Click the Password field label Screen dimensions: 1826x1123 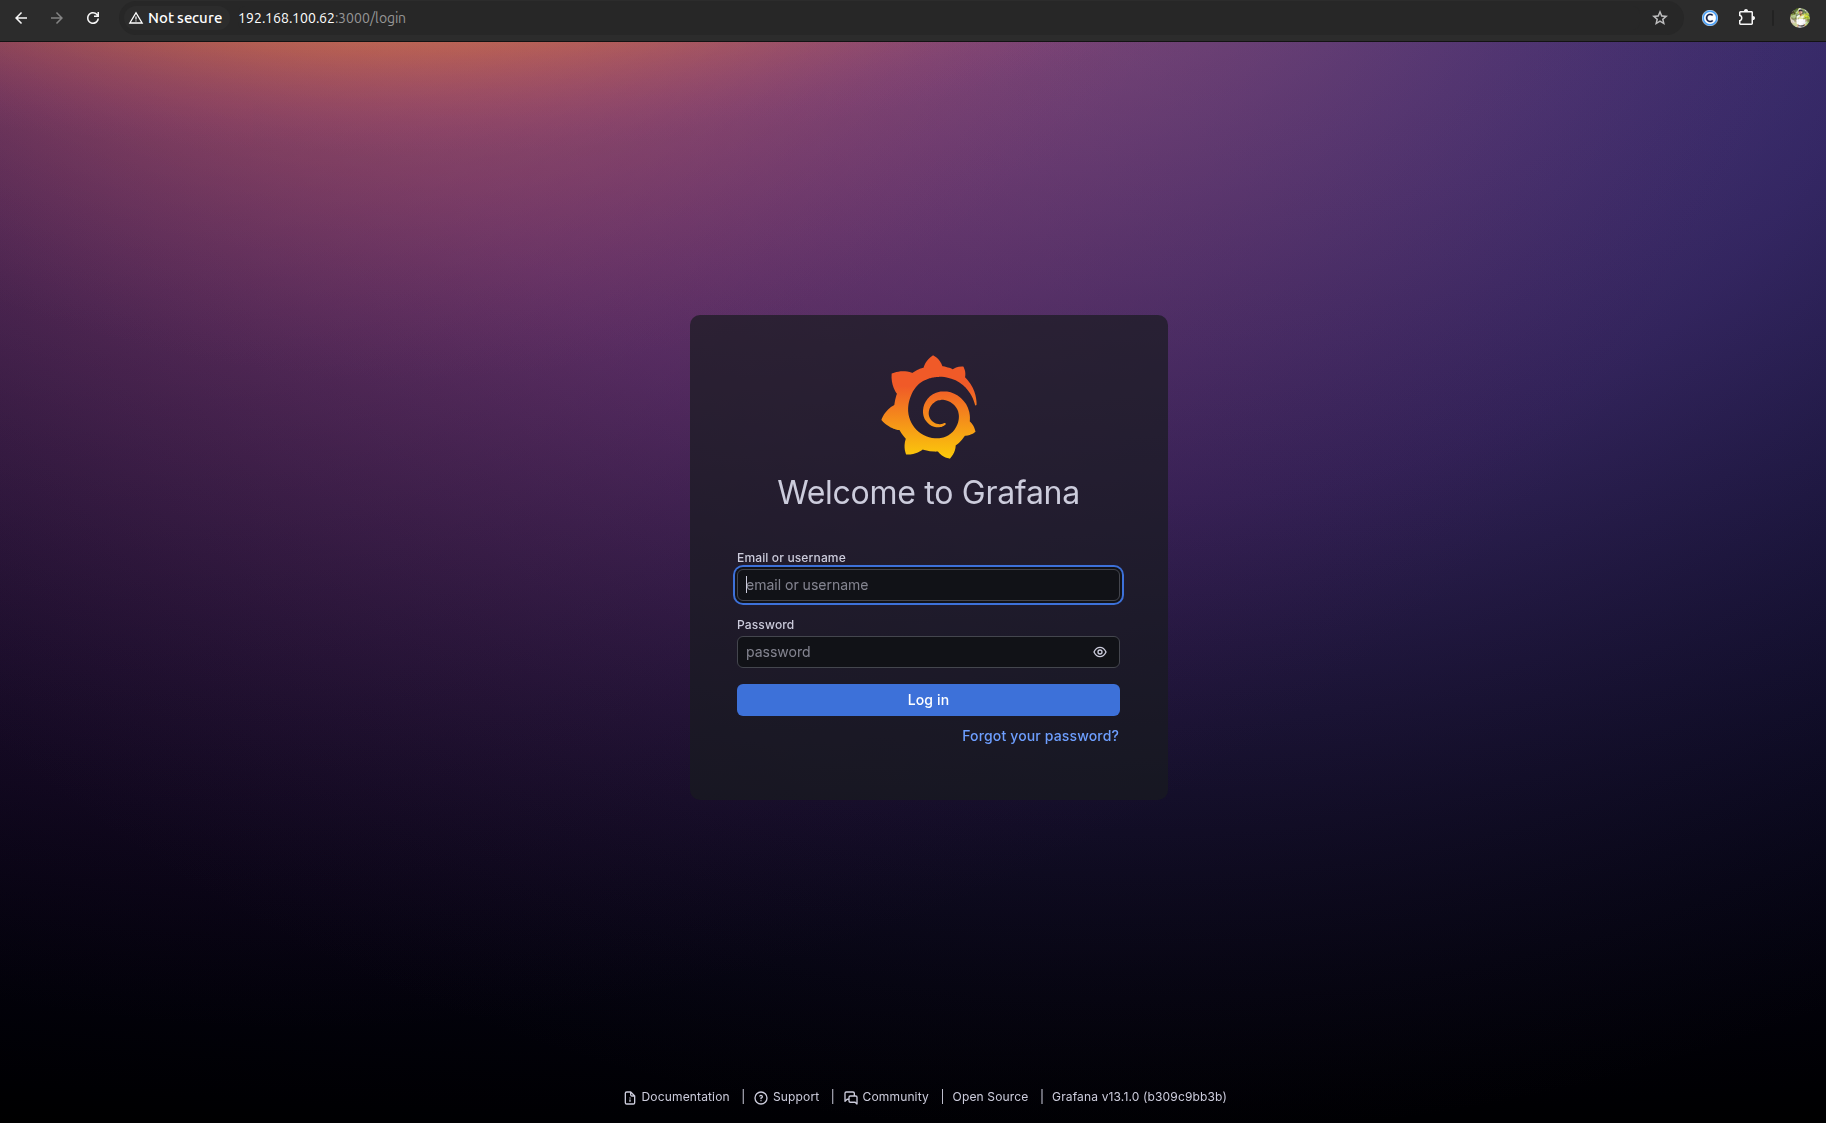[765, 625]
